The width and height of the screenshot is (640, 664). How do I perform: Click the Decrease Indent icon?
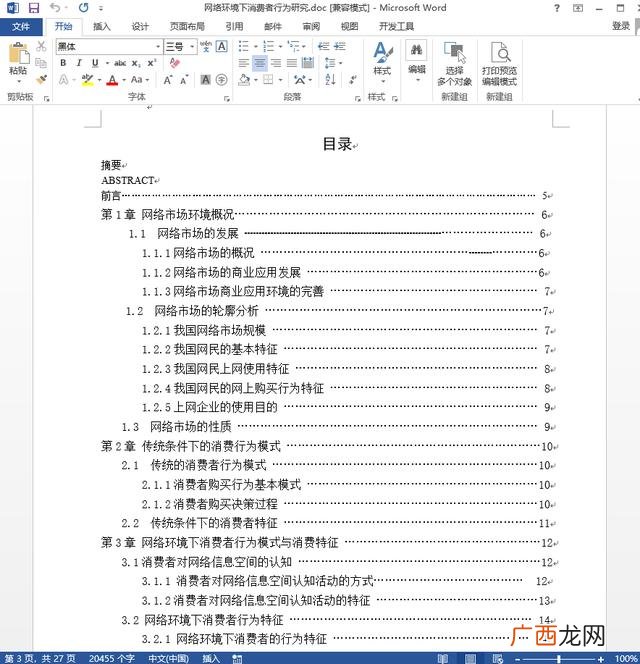pyautogui.click(x=324, y=46)
